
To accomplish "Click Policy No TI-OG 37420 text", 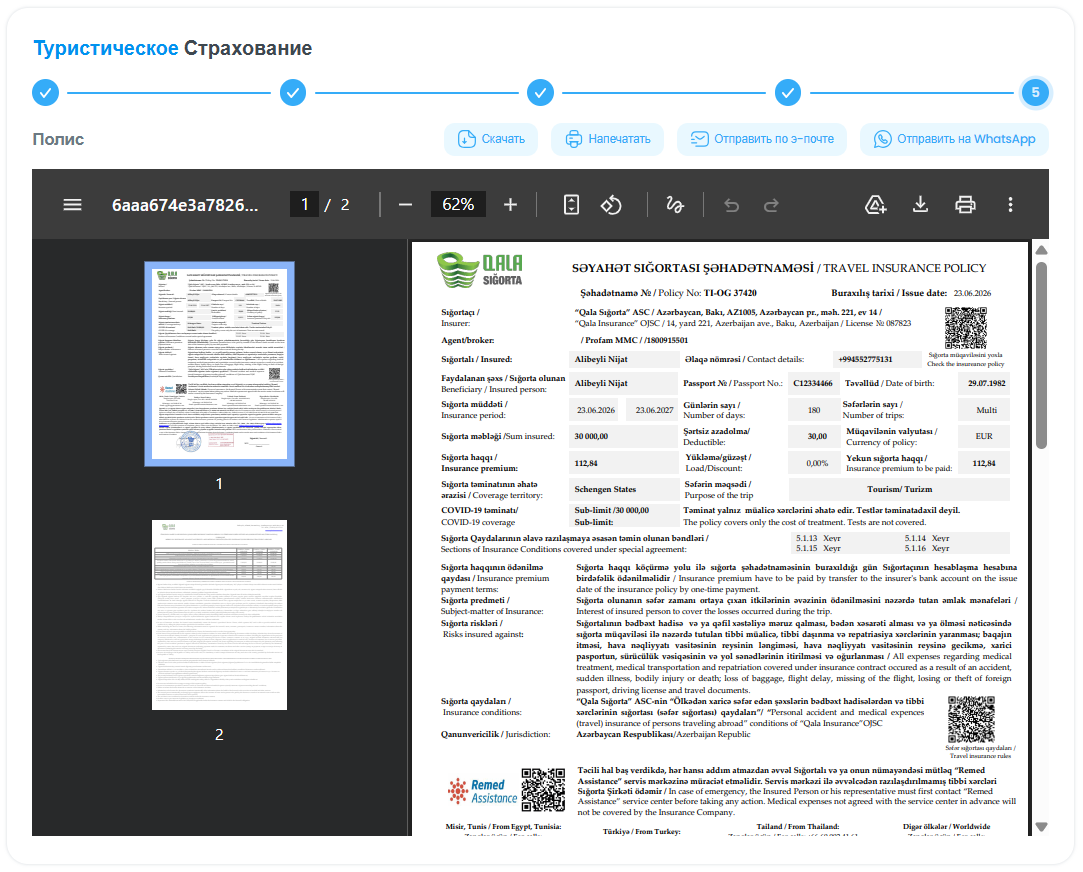I will click(x=668, y=293).
